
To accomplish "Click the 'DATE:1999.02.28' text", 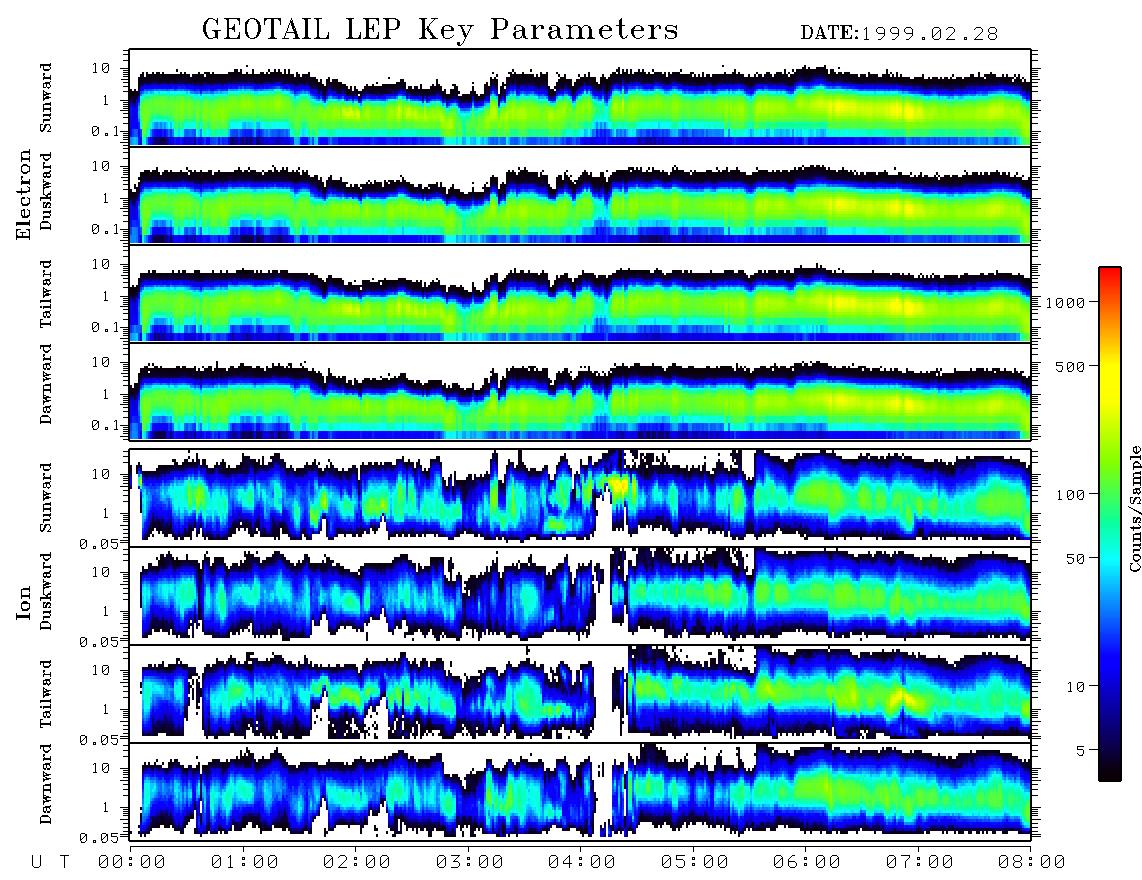I will click(899, 33).
